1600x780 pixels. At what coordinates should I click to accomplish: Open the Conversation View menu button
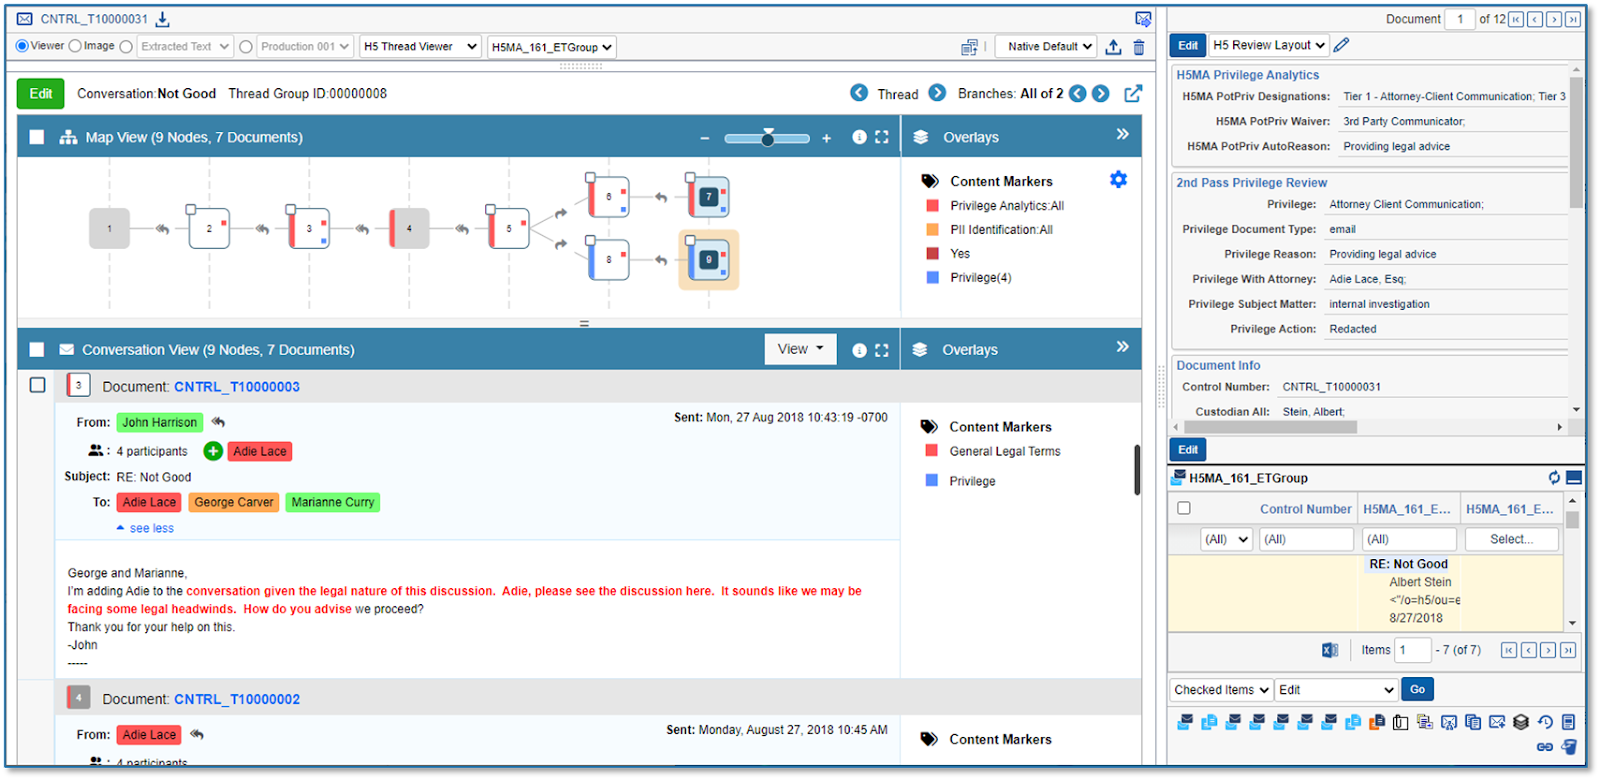pos(801,349)
